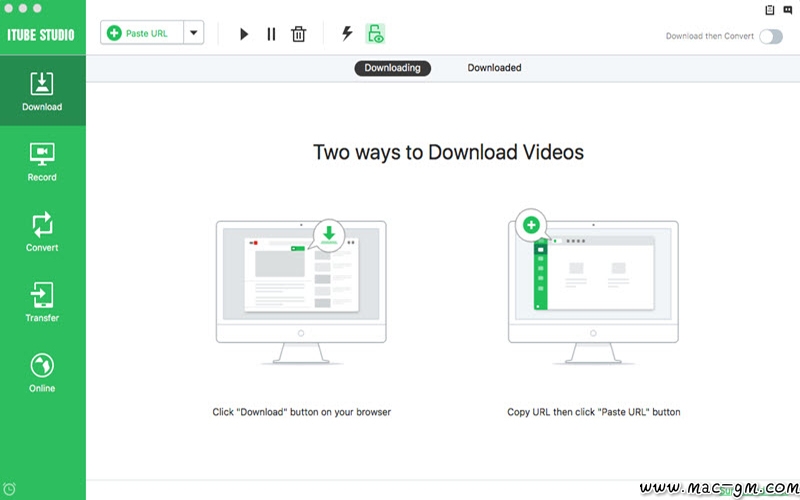Click the ITUBE STUDIO logo
The height and width of the screenshot is (500, 800).
pyautogui.click(x=41, y=35)
